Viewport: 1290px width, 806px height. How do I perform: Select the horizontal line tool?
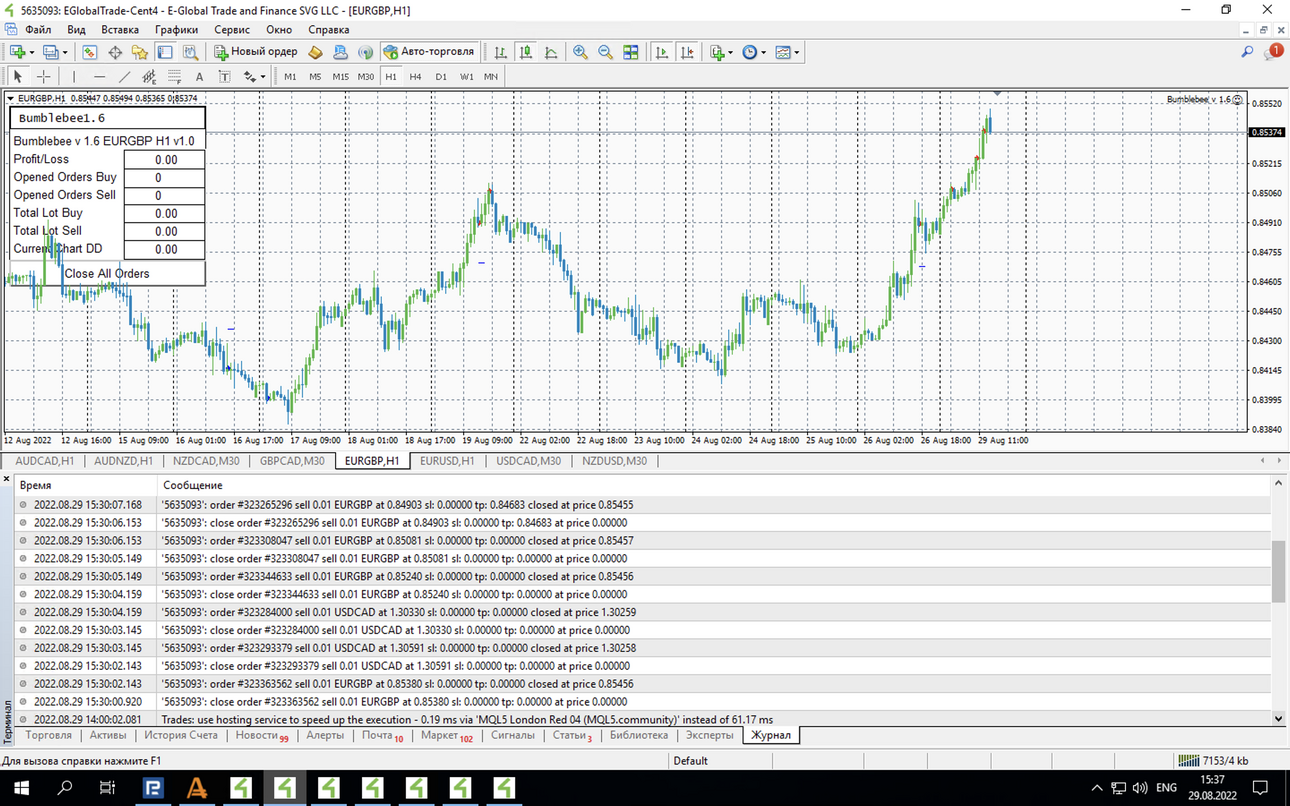point(99,76)
